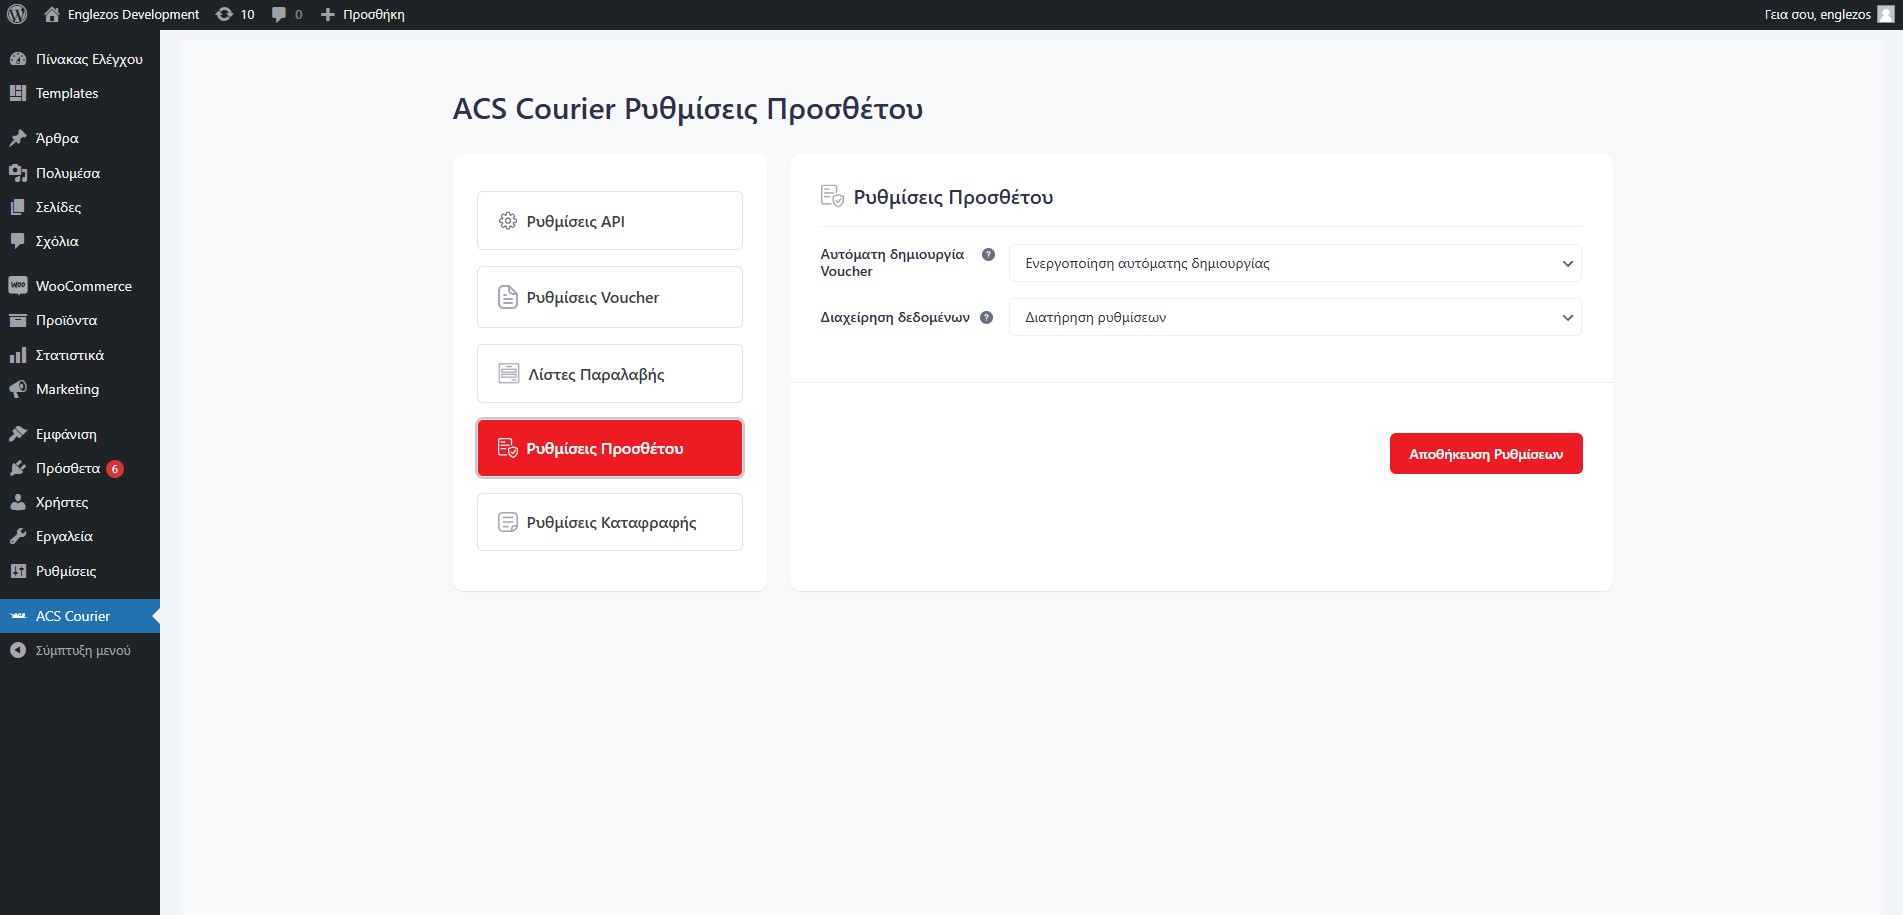Click the list icon on Λίστες Παραλαβής
1903x915 pixels.
[x=509, y=374]
